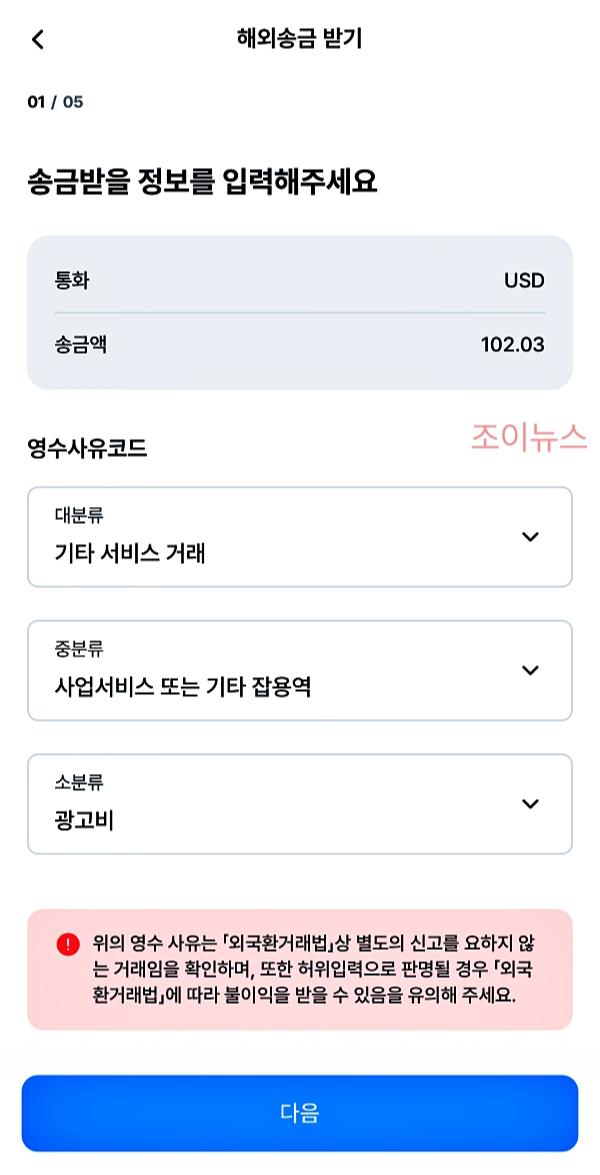
Task: Click the 다음 button
Action: tap(299, 1113)
